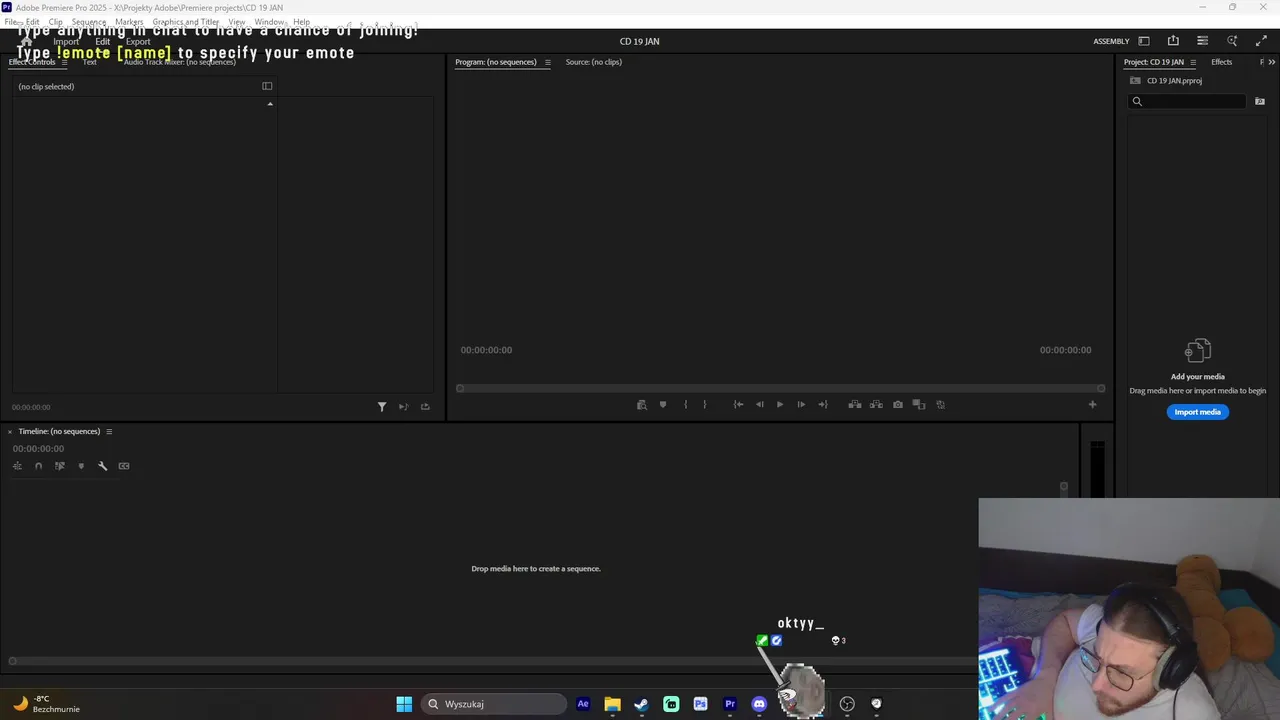
Task: Click the export icon at Effect Controls bottom
Action: (425, 407)
